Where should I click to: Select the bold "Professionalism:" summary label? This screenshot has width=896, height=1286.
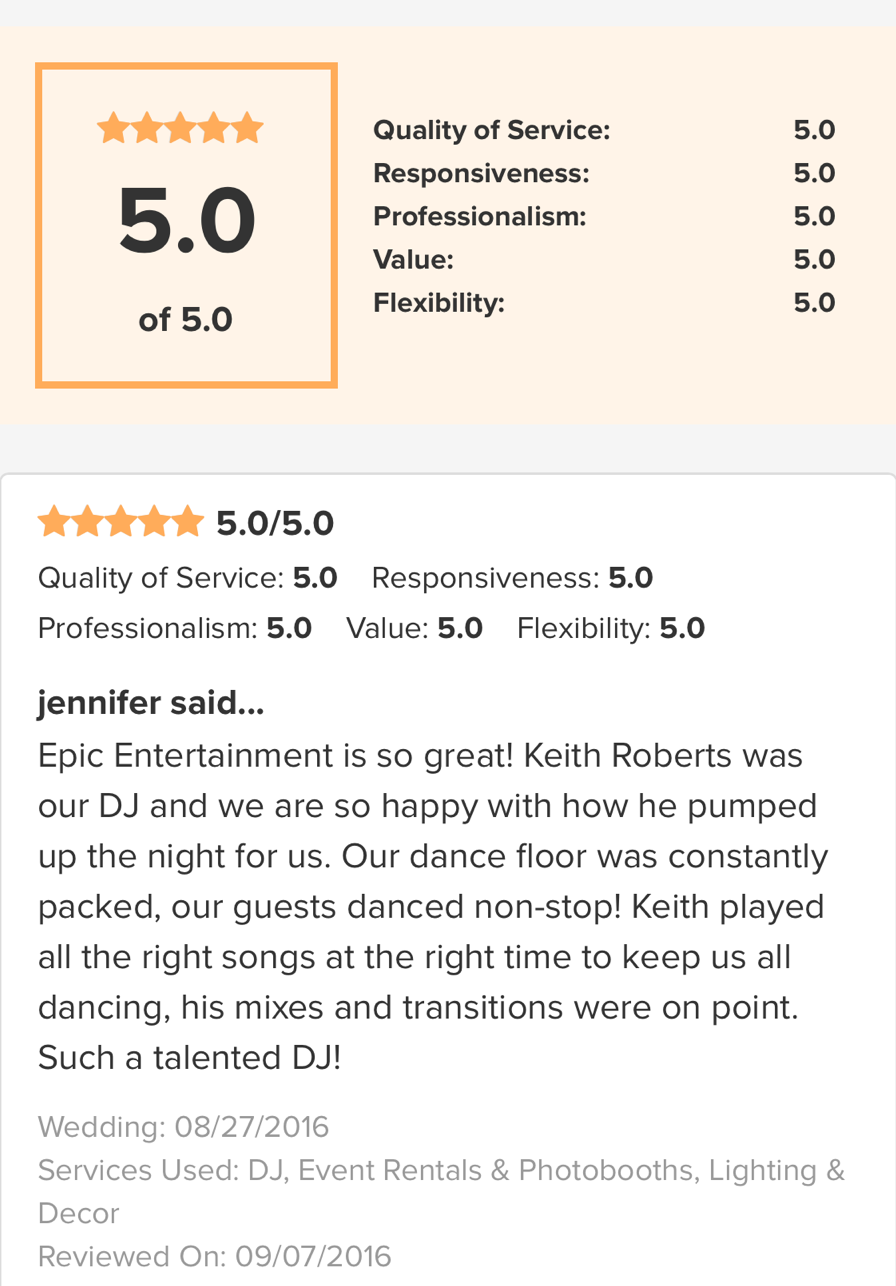coord(479,216)
